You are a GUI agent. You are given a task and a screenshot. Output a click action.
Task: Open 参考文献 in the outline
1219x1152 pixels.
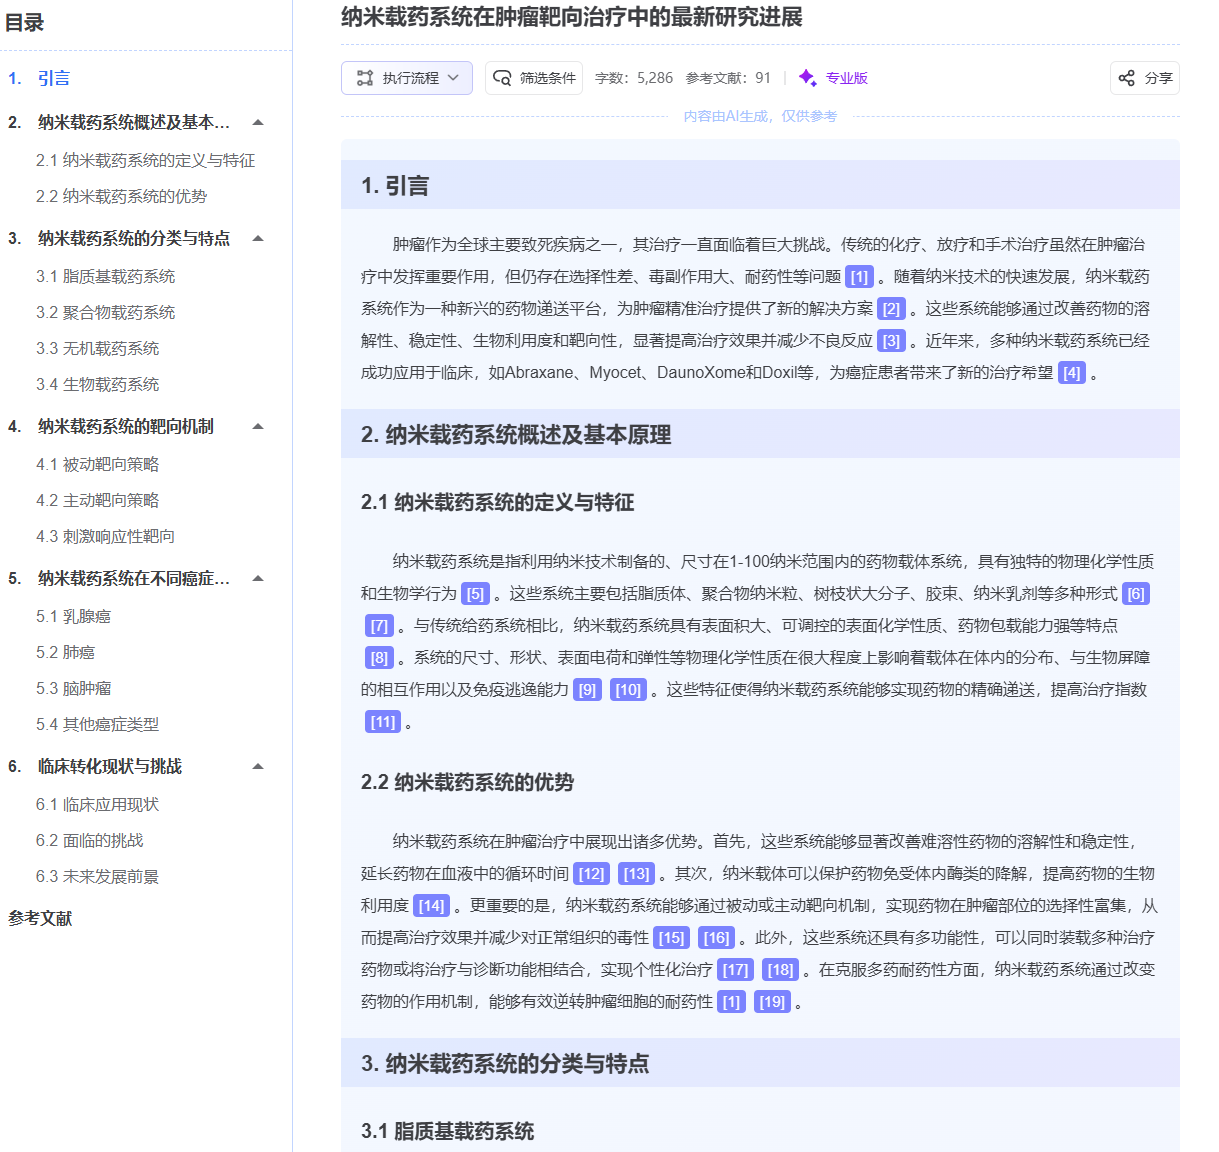point(40,918)
